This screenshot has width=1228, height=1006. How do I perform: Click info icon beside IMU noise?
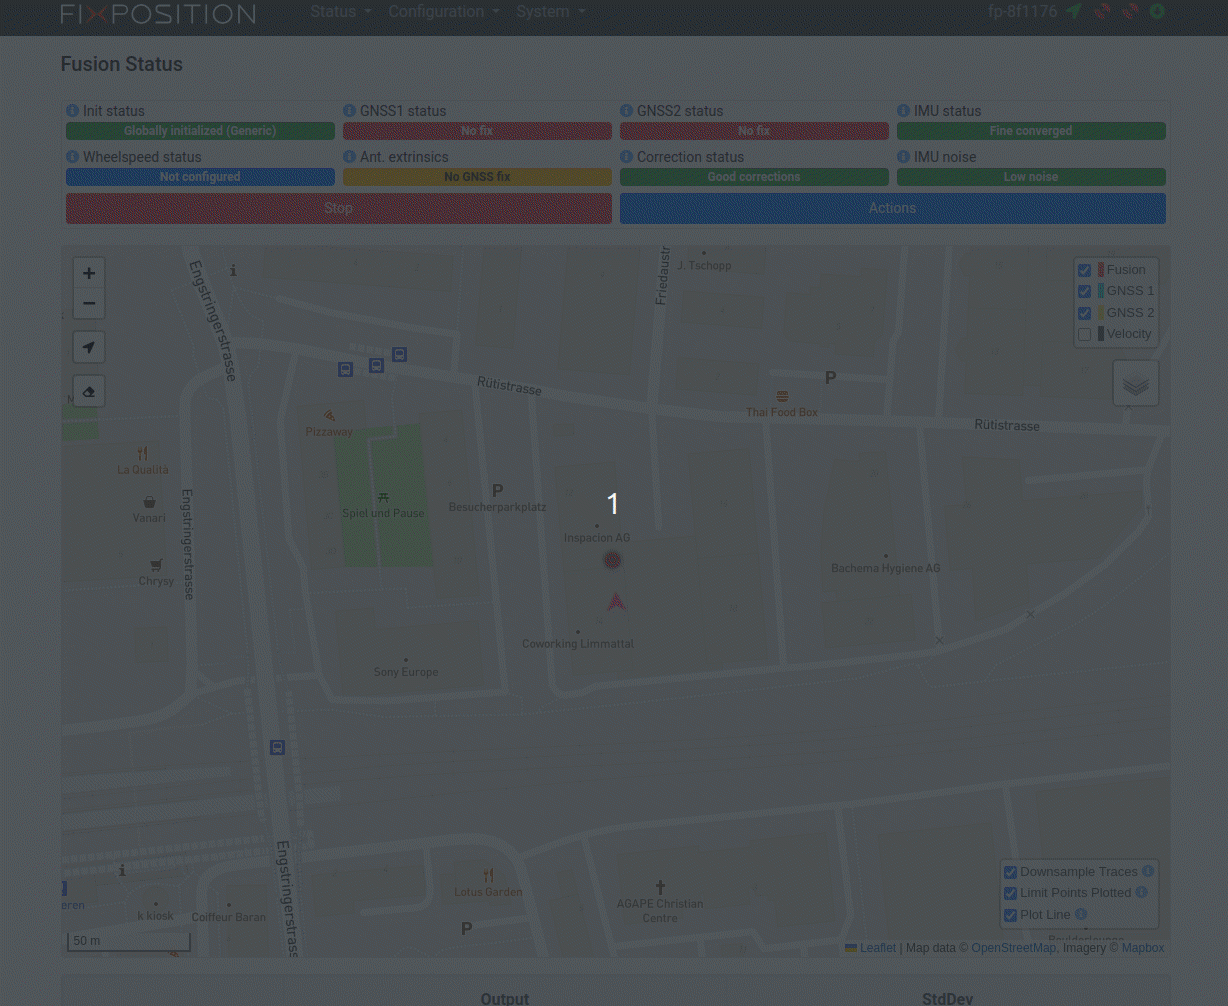[903, 157]
